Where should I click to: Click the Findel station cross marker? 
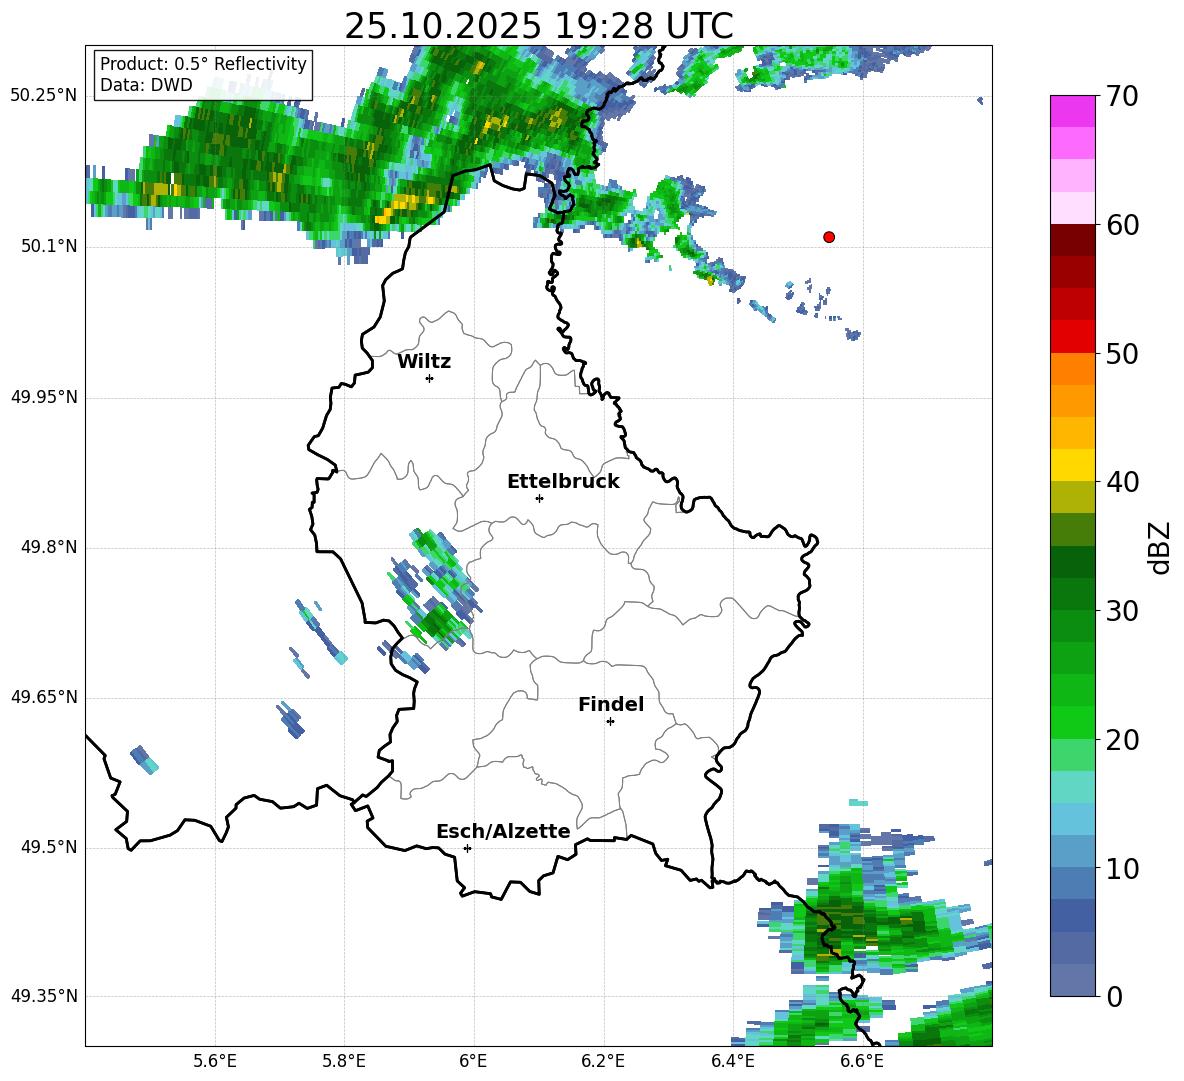610,722
